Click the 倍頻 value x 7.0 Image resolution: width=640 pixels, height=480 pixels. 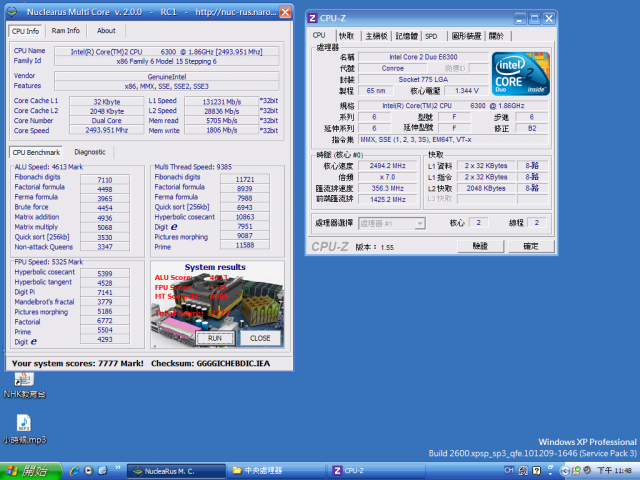[x=387, y=177]
